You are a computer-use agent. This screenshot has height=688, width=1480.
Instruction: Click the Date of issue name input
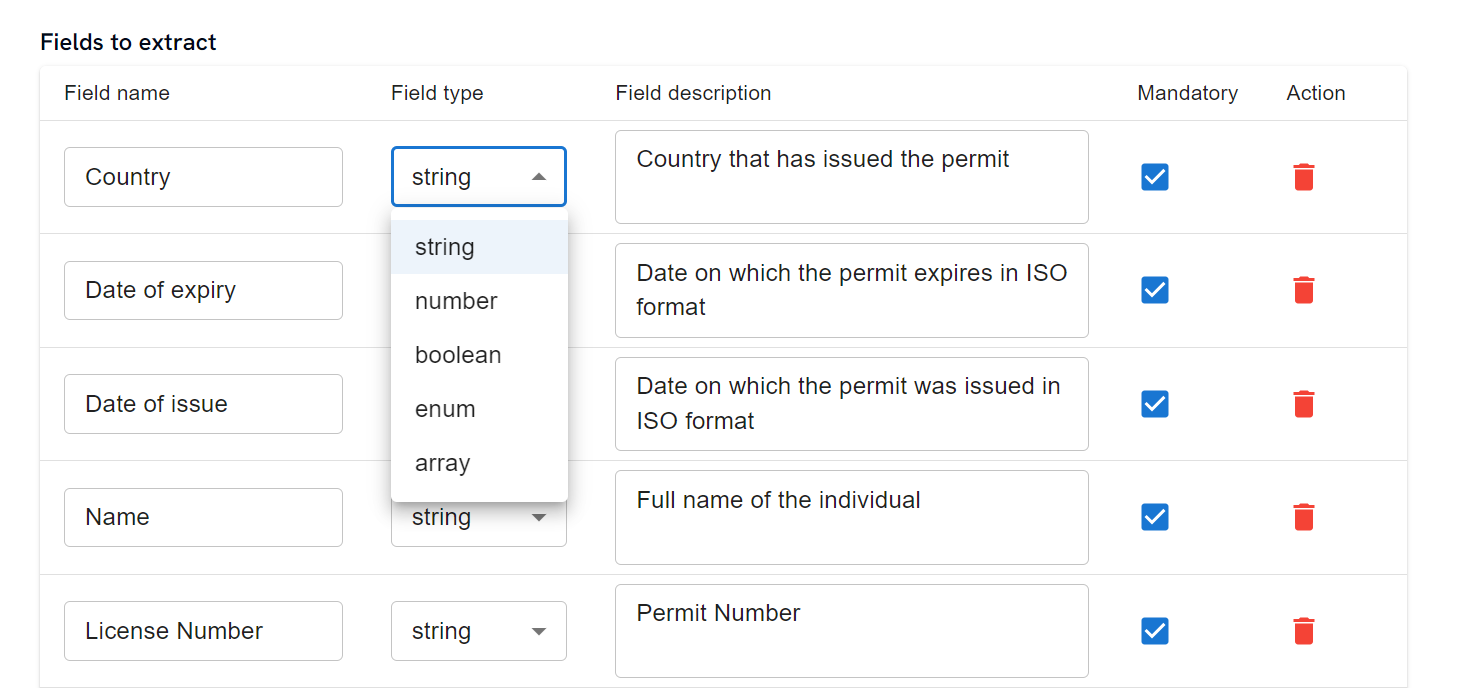pos(203,404)
